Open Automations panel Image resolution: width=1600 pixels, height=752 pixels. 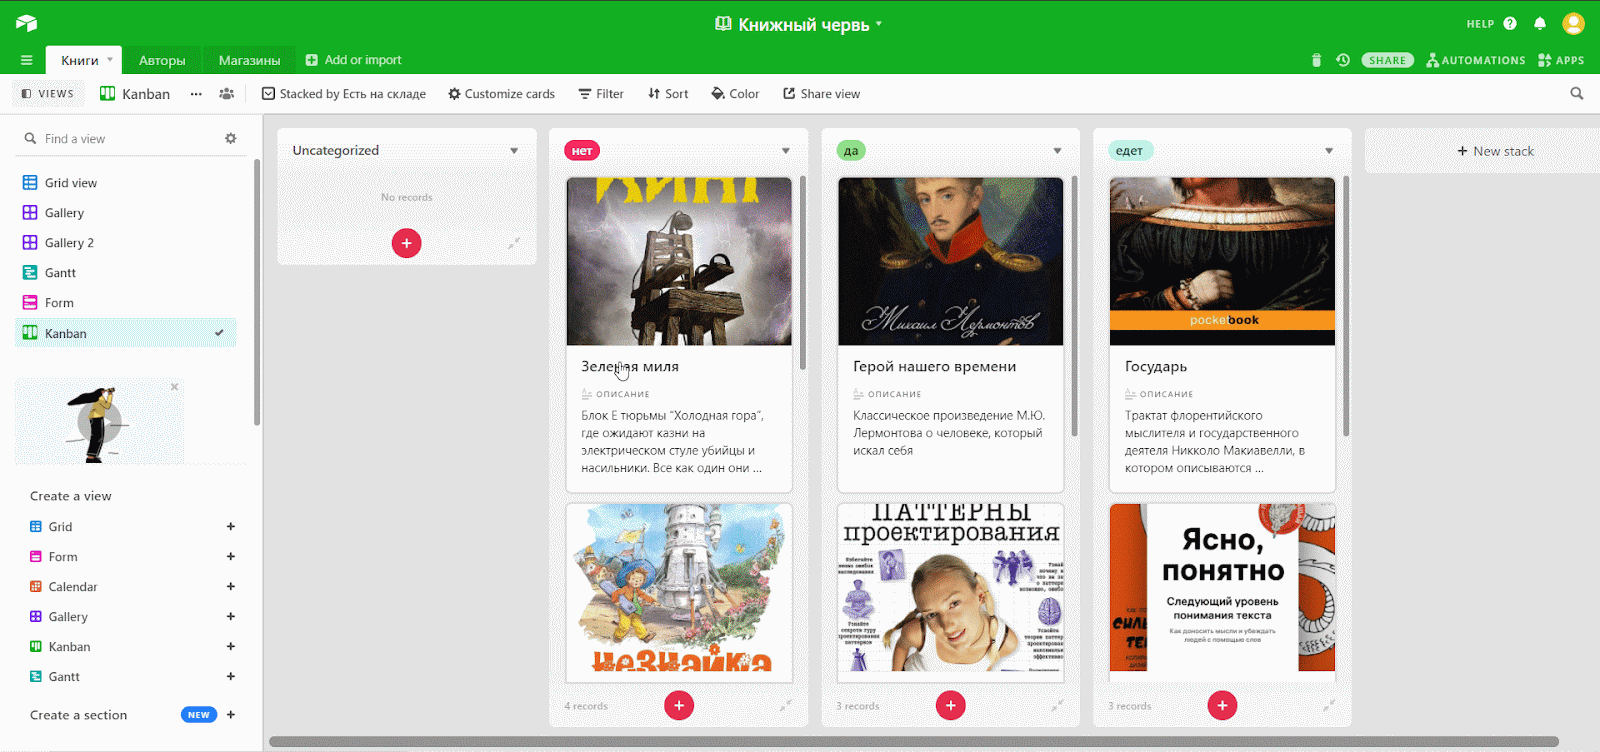tap(1476, 60)
